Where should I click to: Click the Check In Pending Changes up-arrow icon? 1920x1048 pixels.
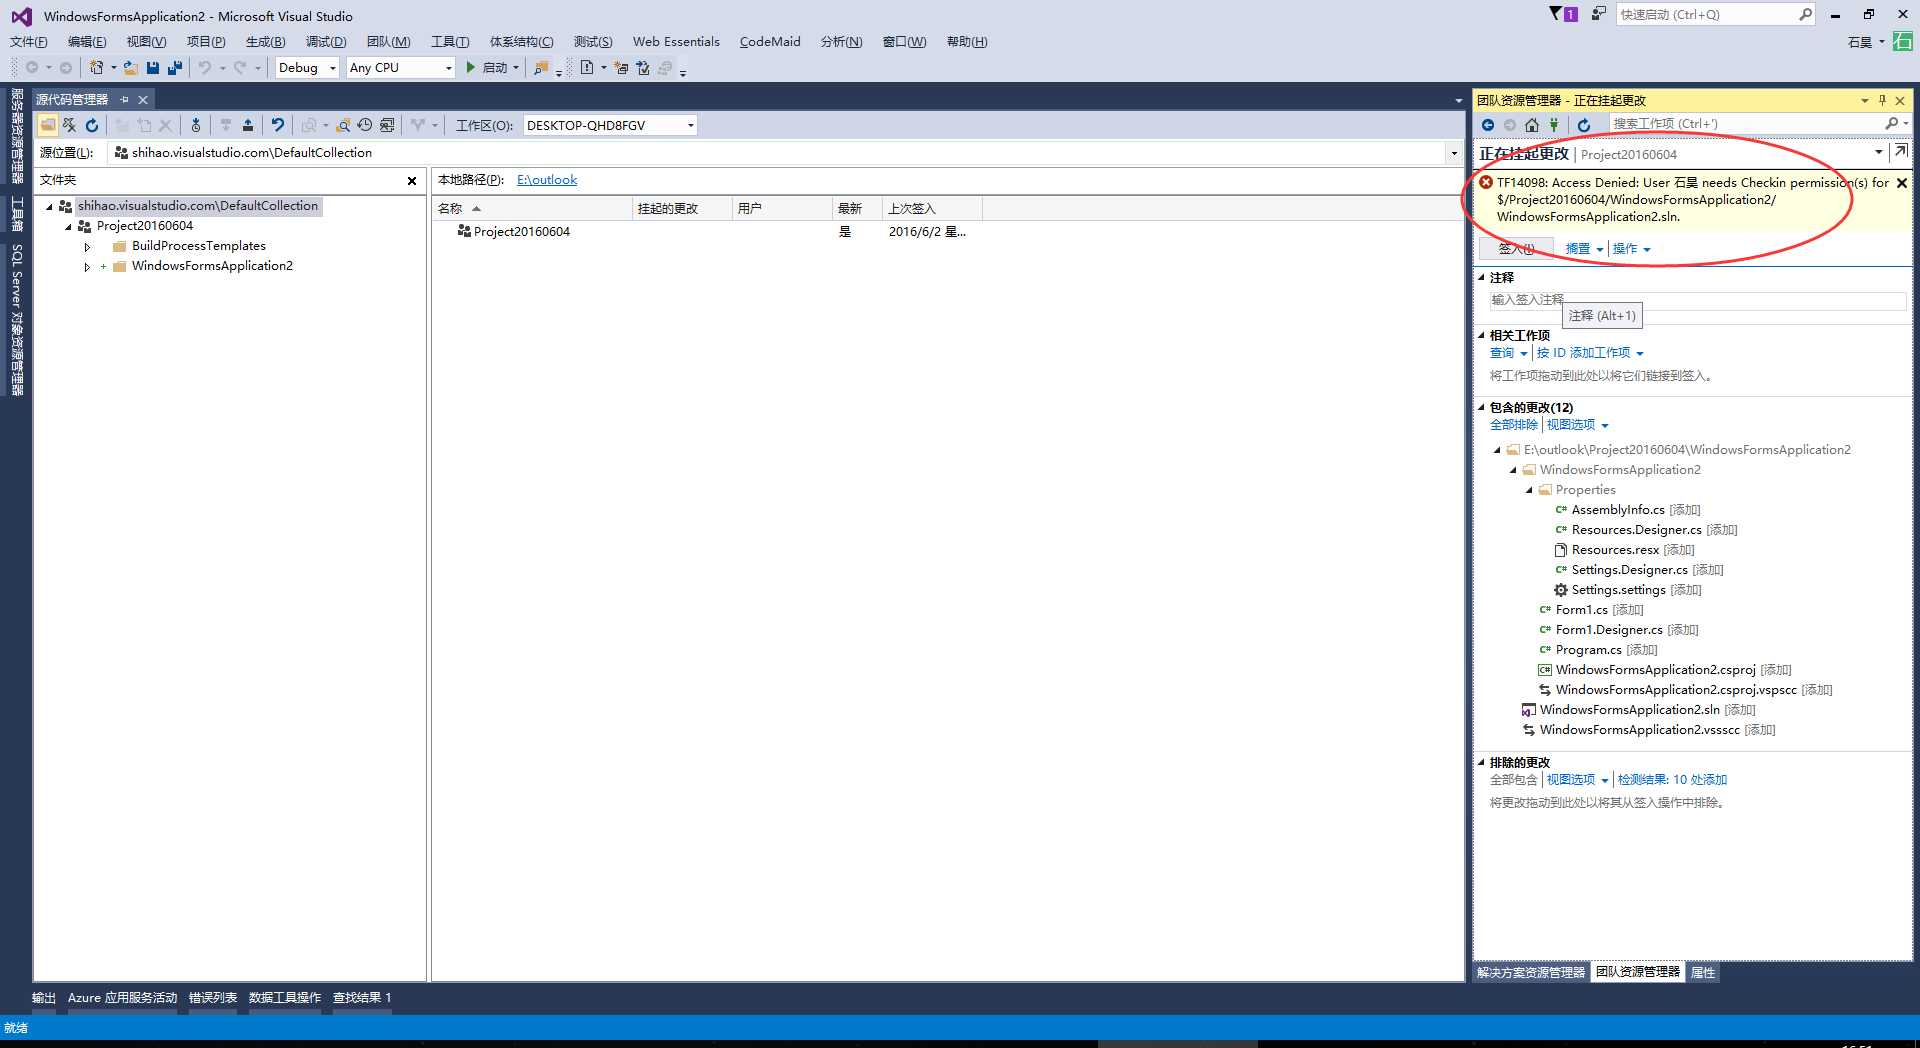(x=248, y=125)
